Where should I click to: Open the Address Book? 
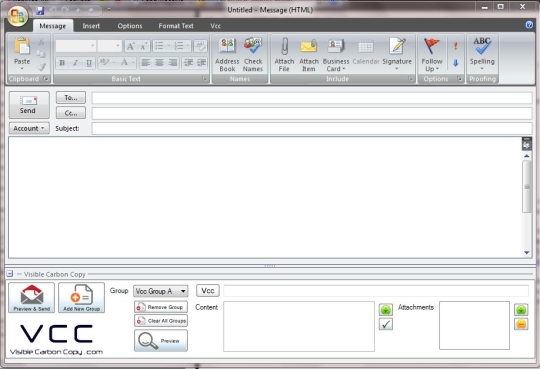227,54
